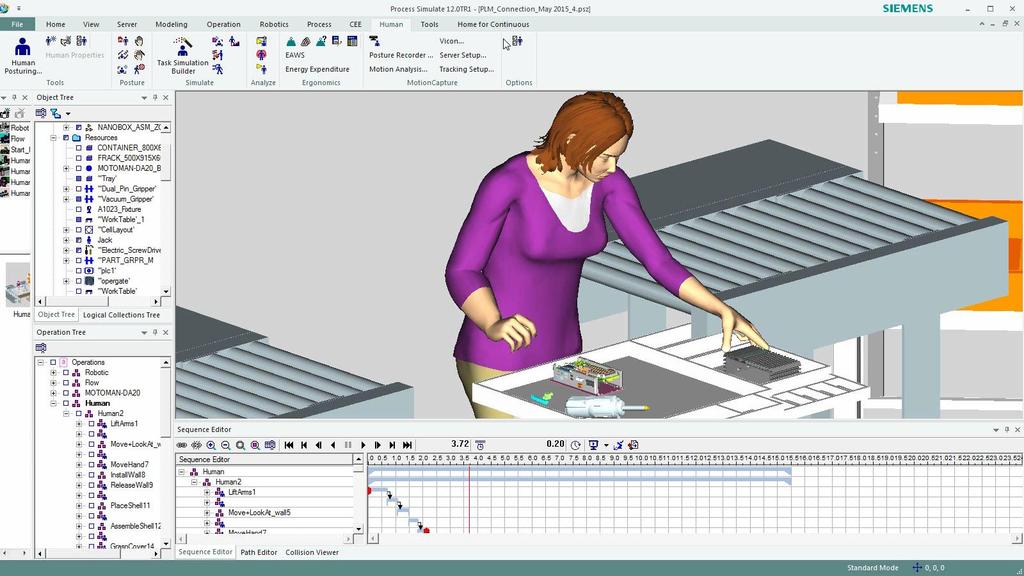The height and width of the screenshot is (576, 1024).
Task: Expand the MOTOMAN-DA20_B node in Object Tree
Action: coord(66,168)
